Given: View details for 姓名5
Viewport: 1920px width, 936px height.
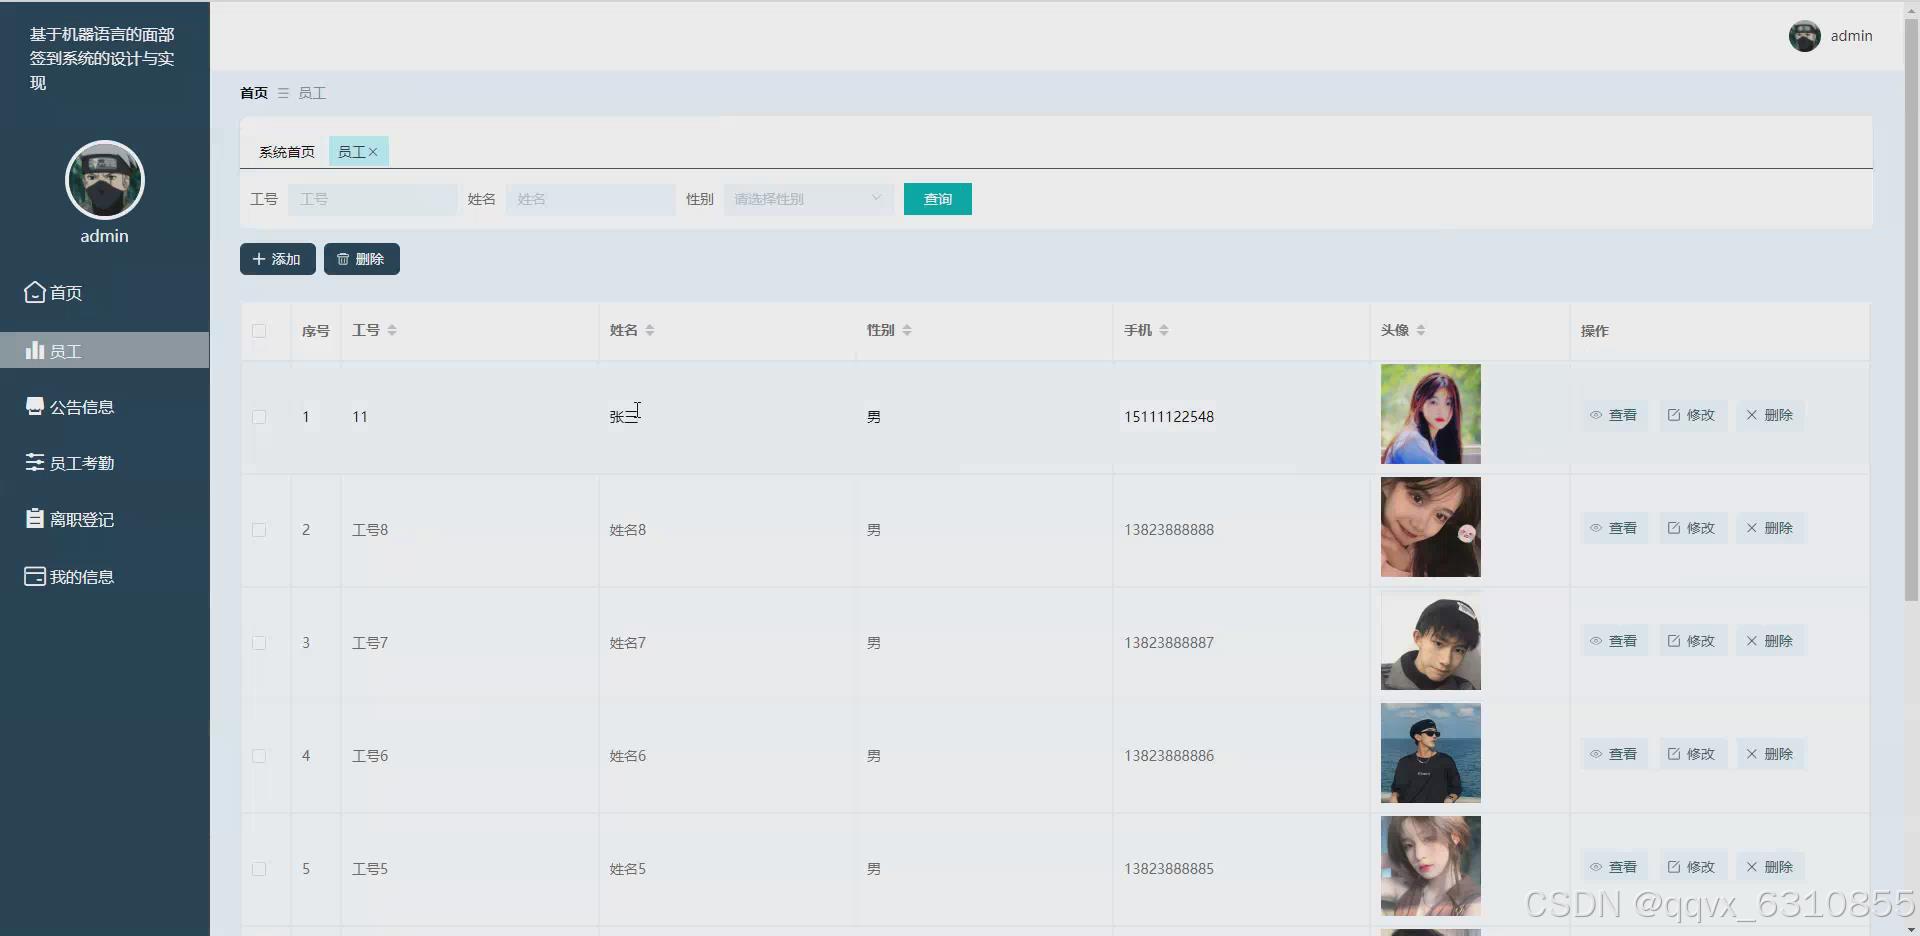Looking at the screenshot, I should (x=1614, y=867).
